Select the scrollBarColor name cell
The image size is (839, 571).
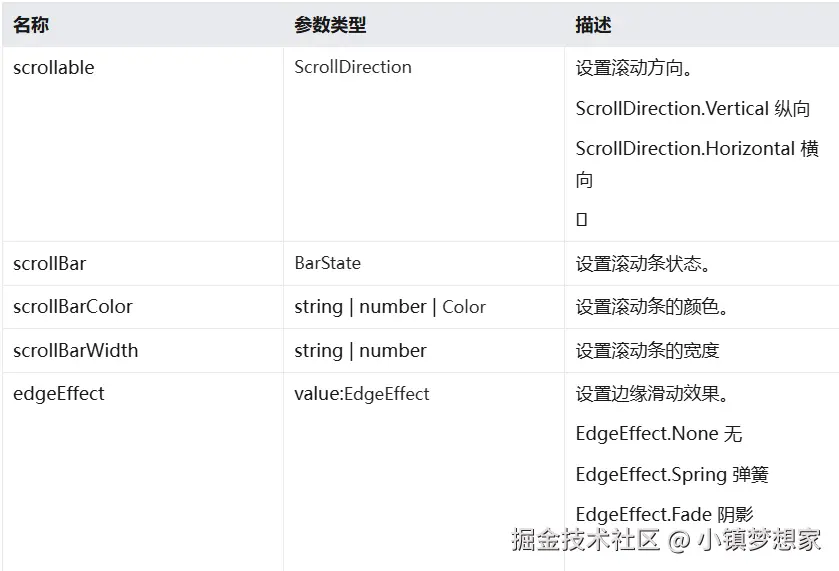[x=73, y=307]
